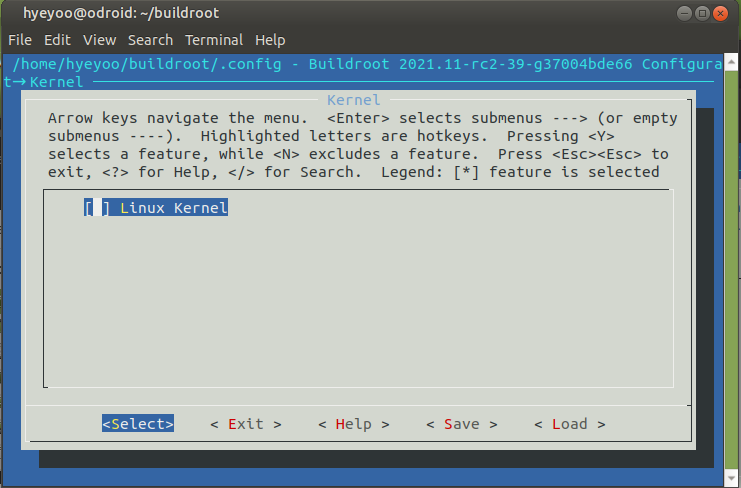Open the Edit menu
Viewport: 741px width, 488px height.
[57, 40]
